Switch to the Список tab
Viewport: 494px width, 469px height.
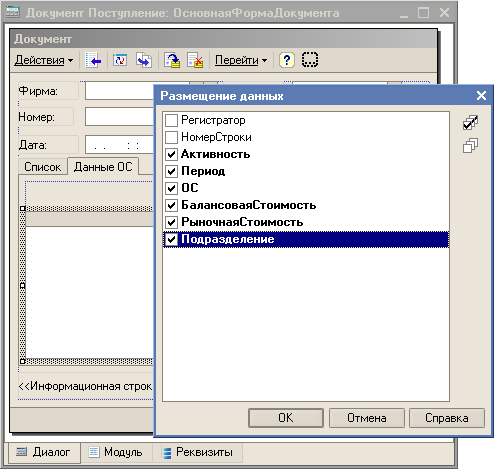click(43, 167)
